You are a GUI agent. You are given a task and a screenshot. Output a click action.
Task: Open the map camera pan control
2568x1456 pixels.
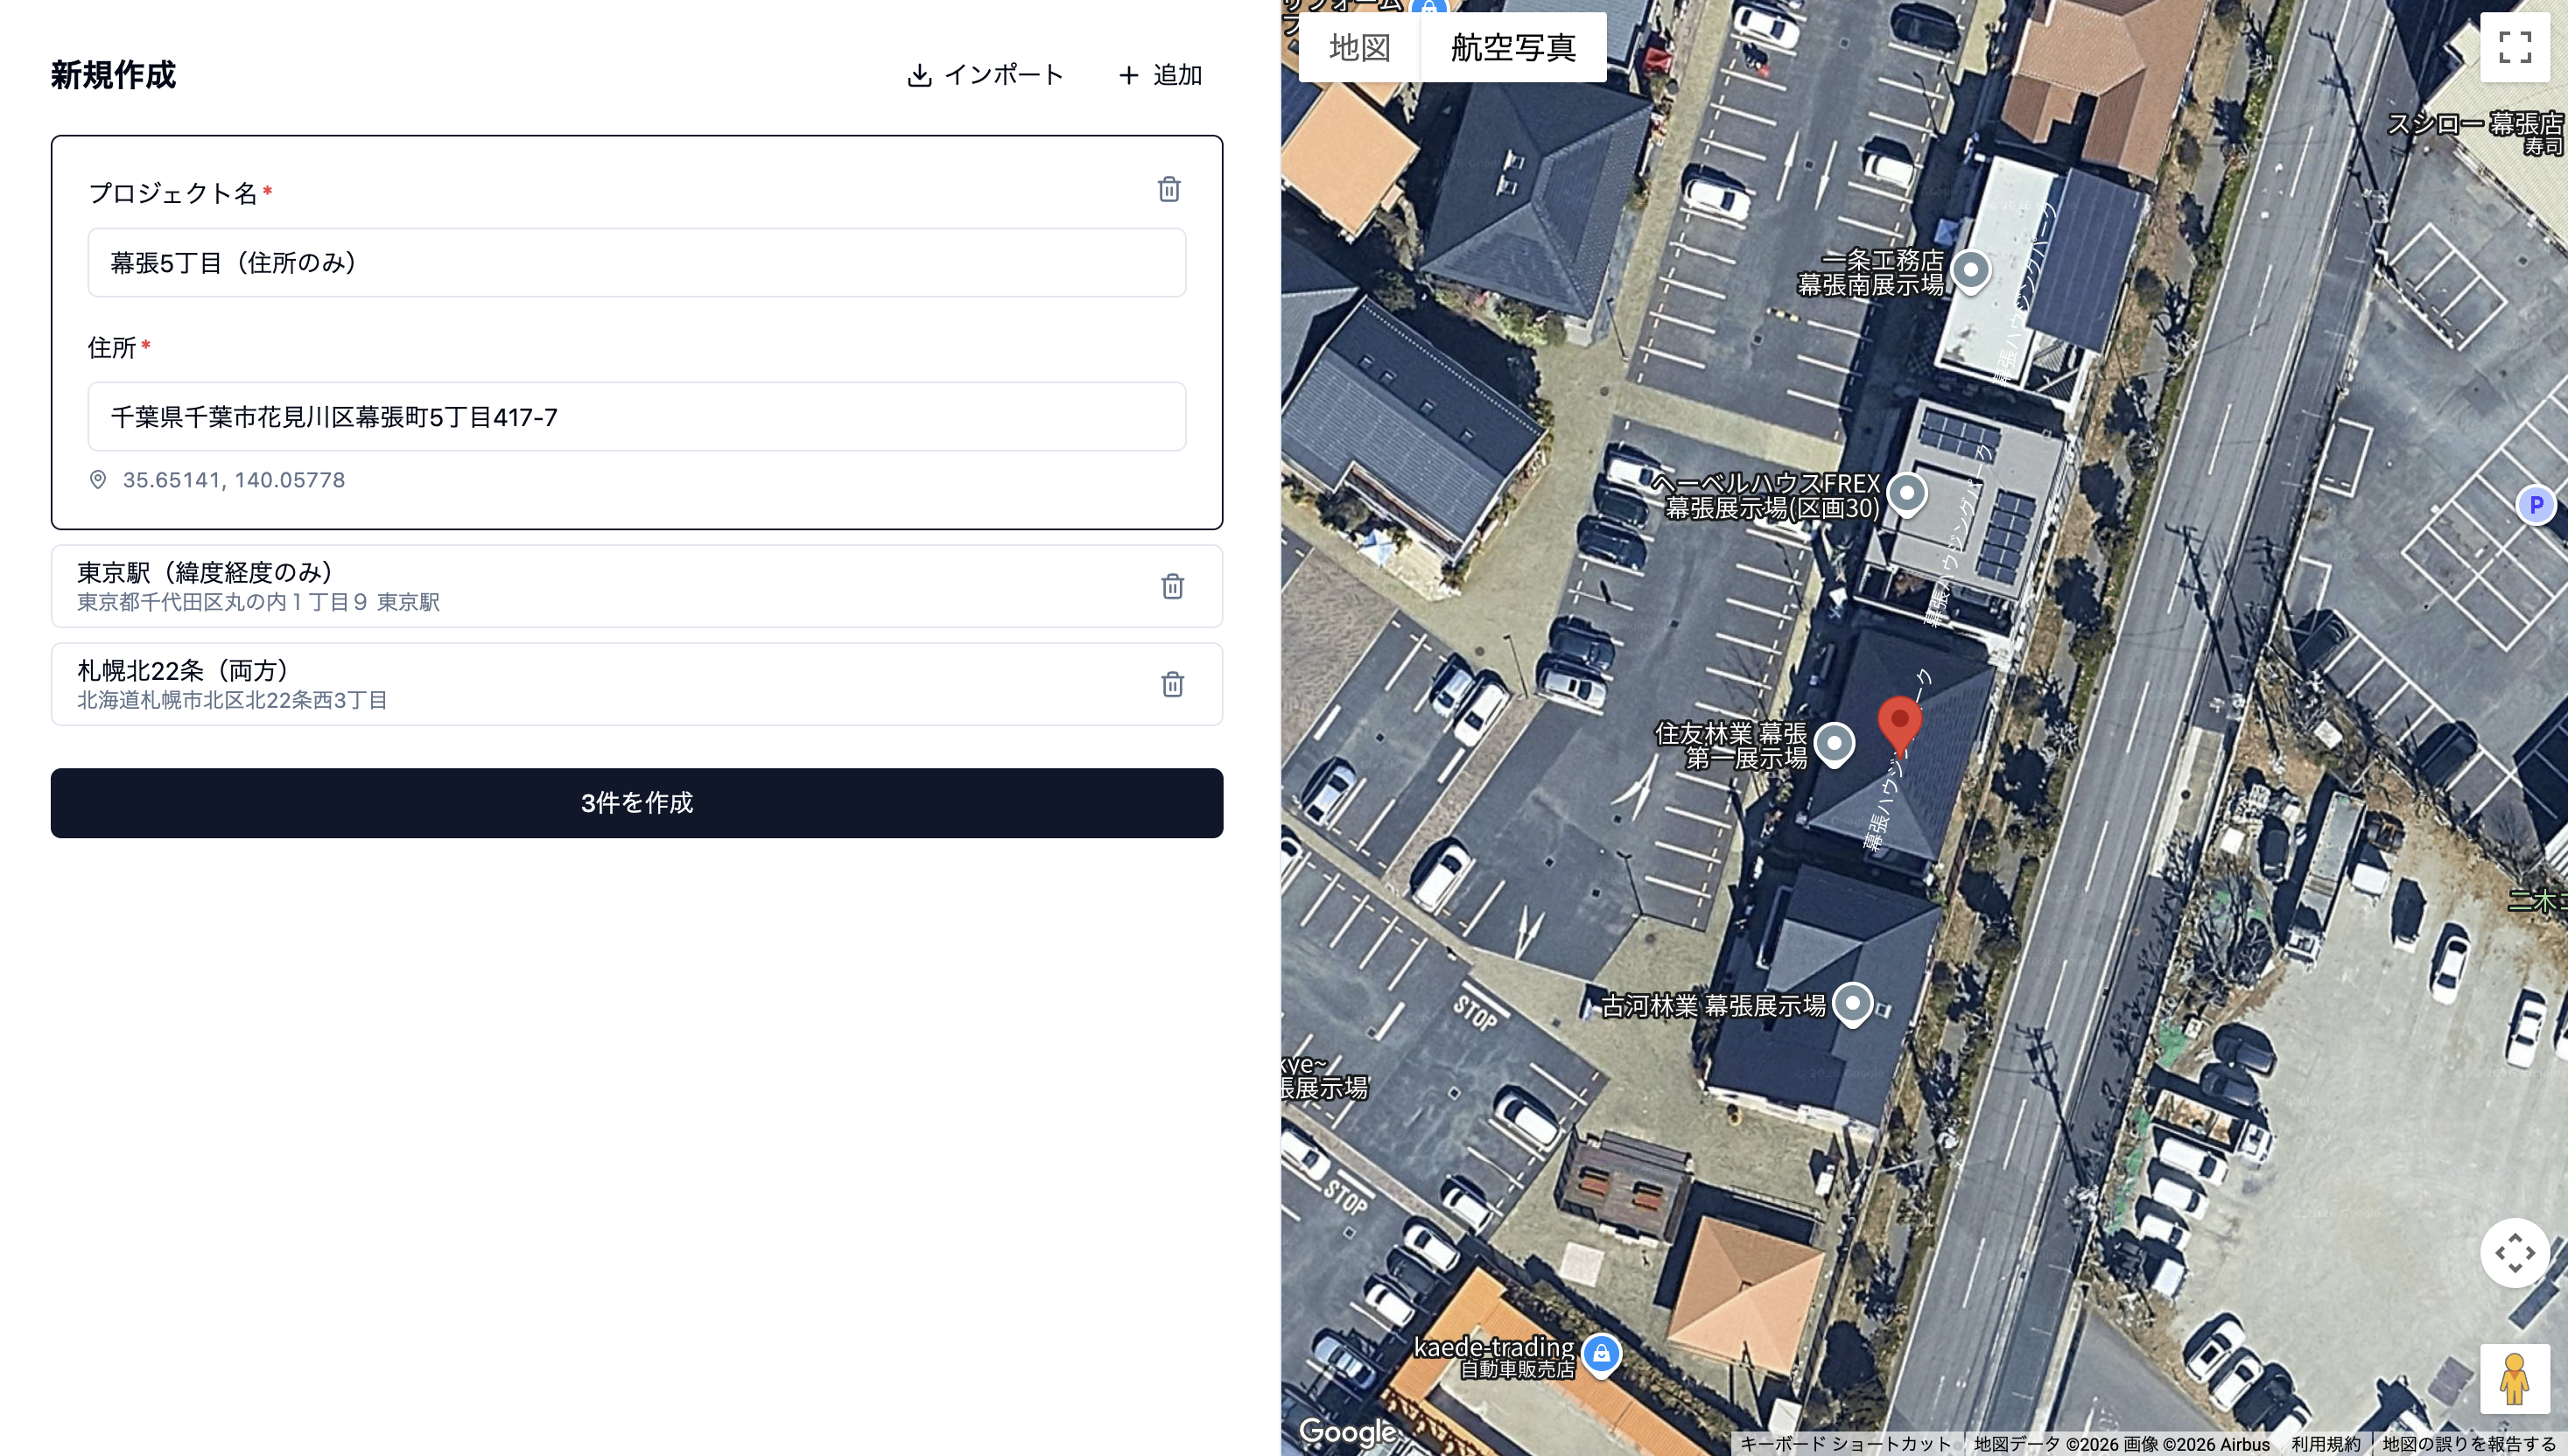[x=2514, y=1252]
